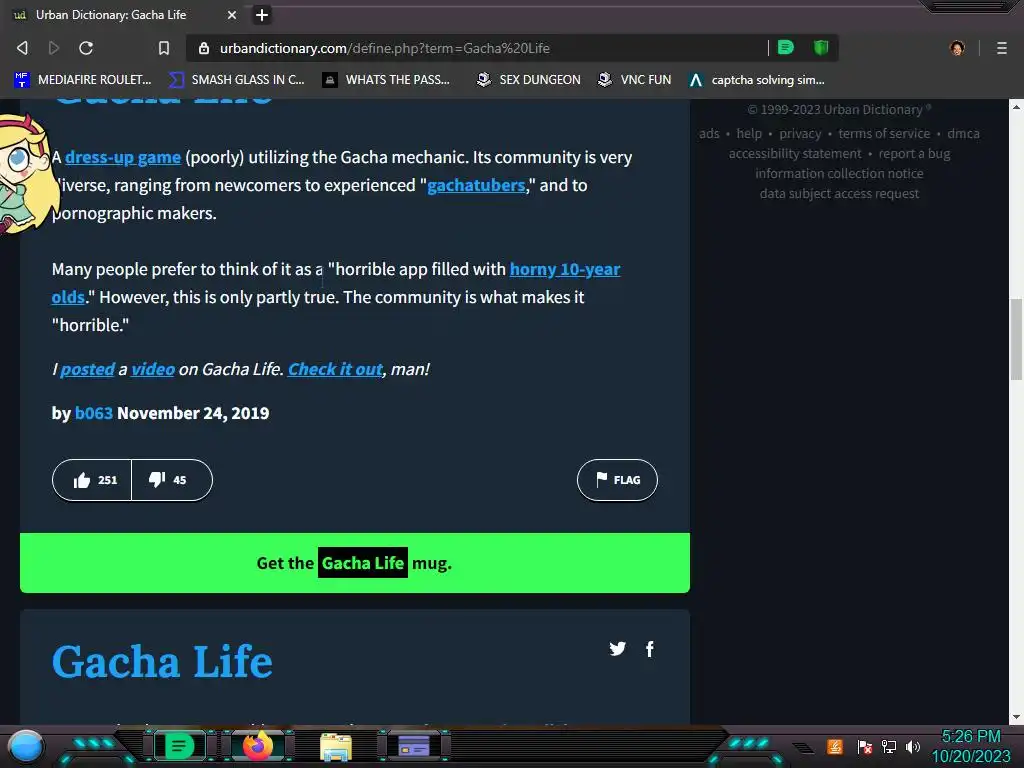Open the SMASH GLASS IN C... bookmark

pos(236,80)
